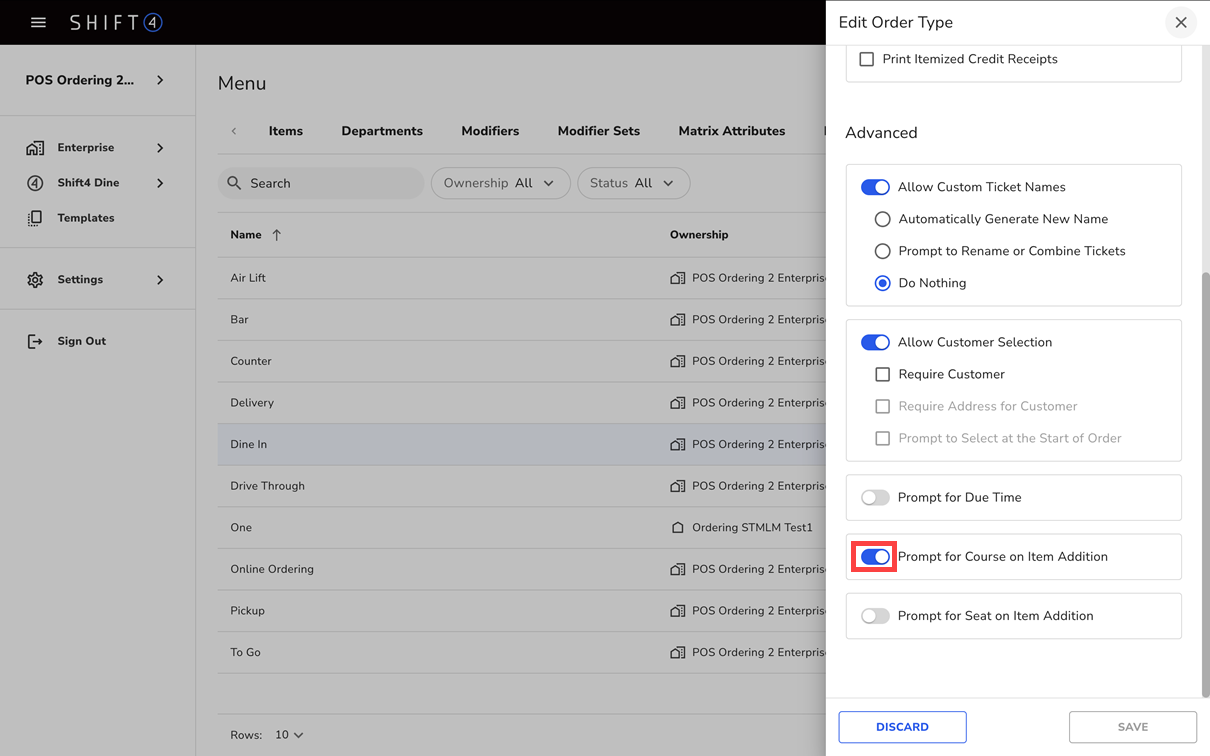Select the To Go row name

[x=245, y=652]
